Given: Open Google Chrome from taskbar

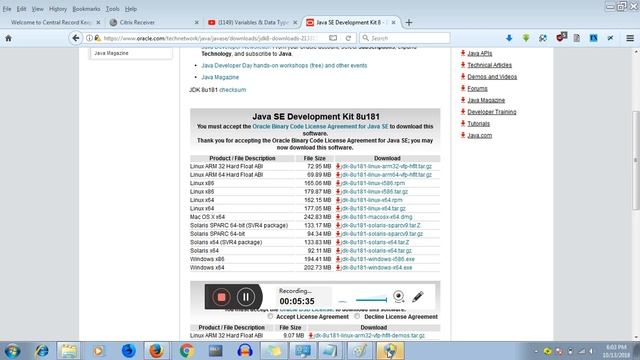Looking at the screenshot, I should point(187,351).
